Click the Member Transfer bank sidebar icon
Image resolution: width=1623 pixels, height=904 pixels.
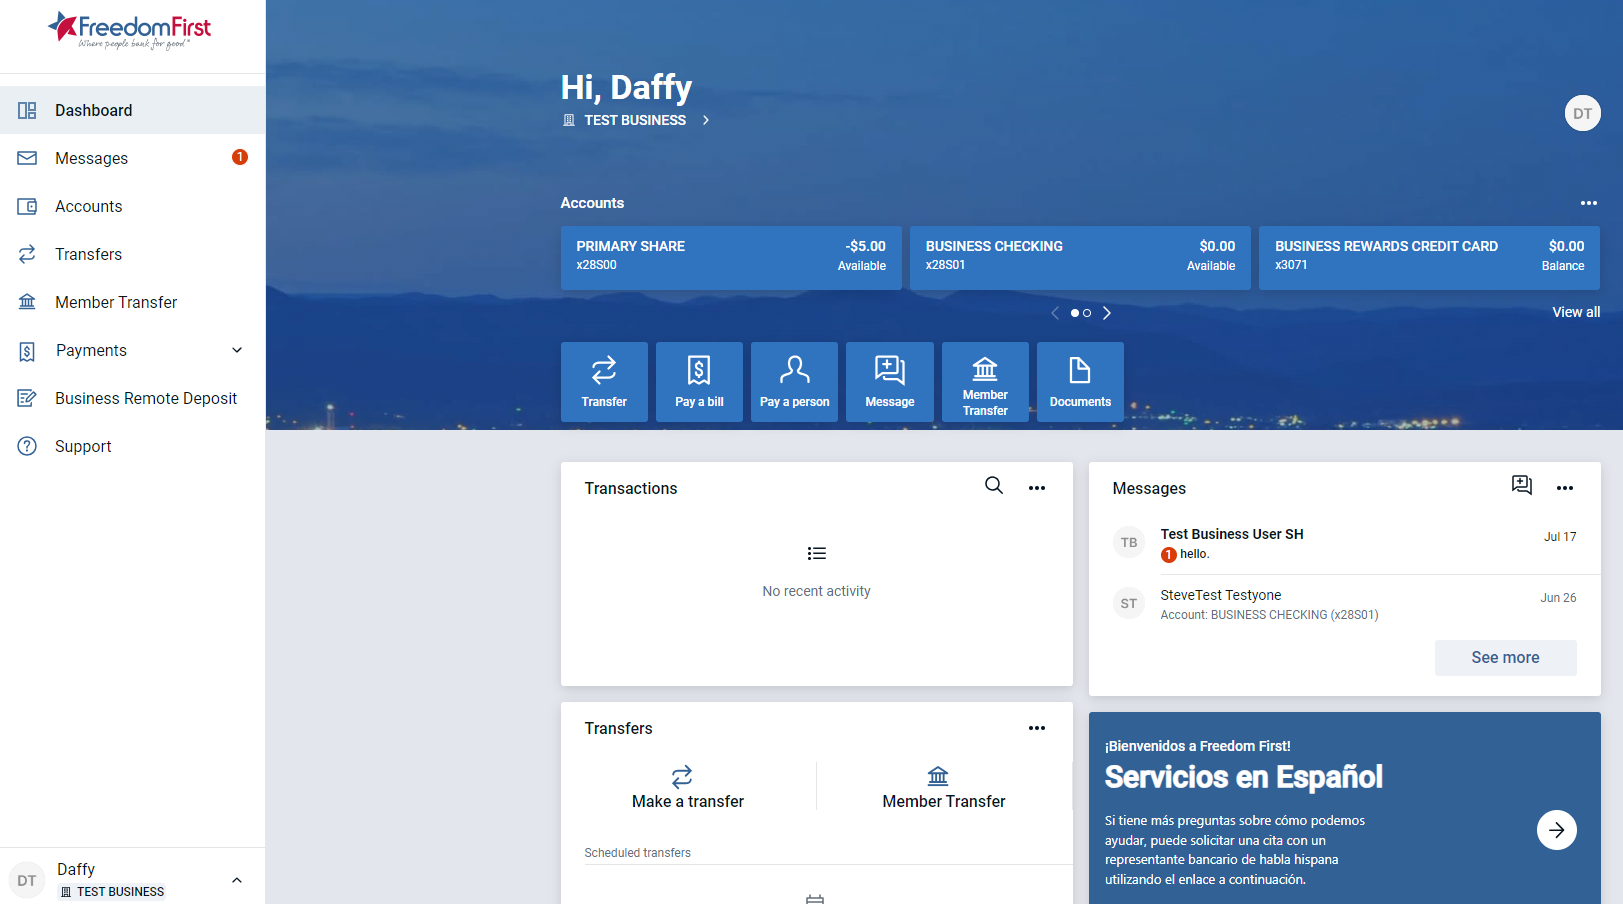tap(27, 302)
